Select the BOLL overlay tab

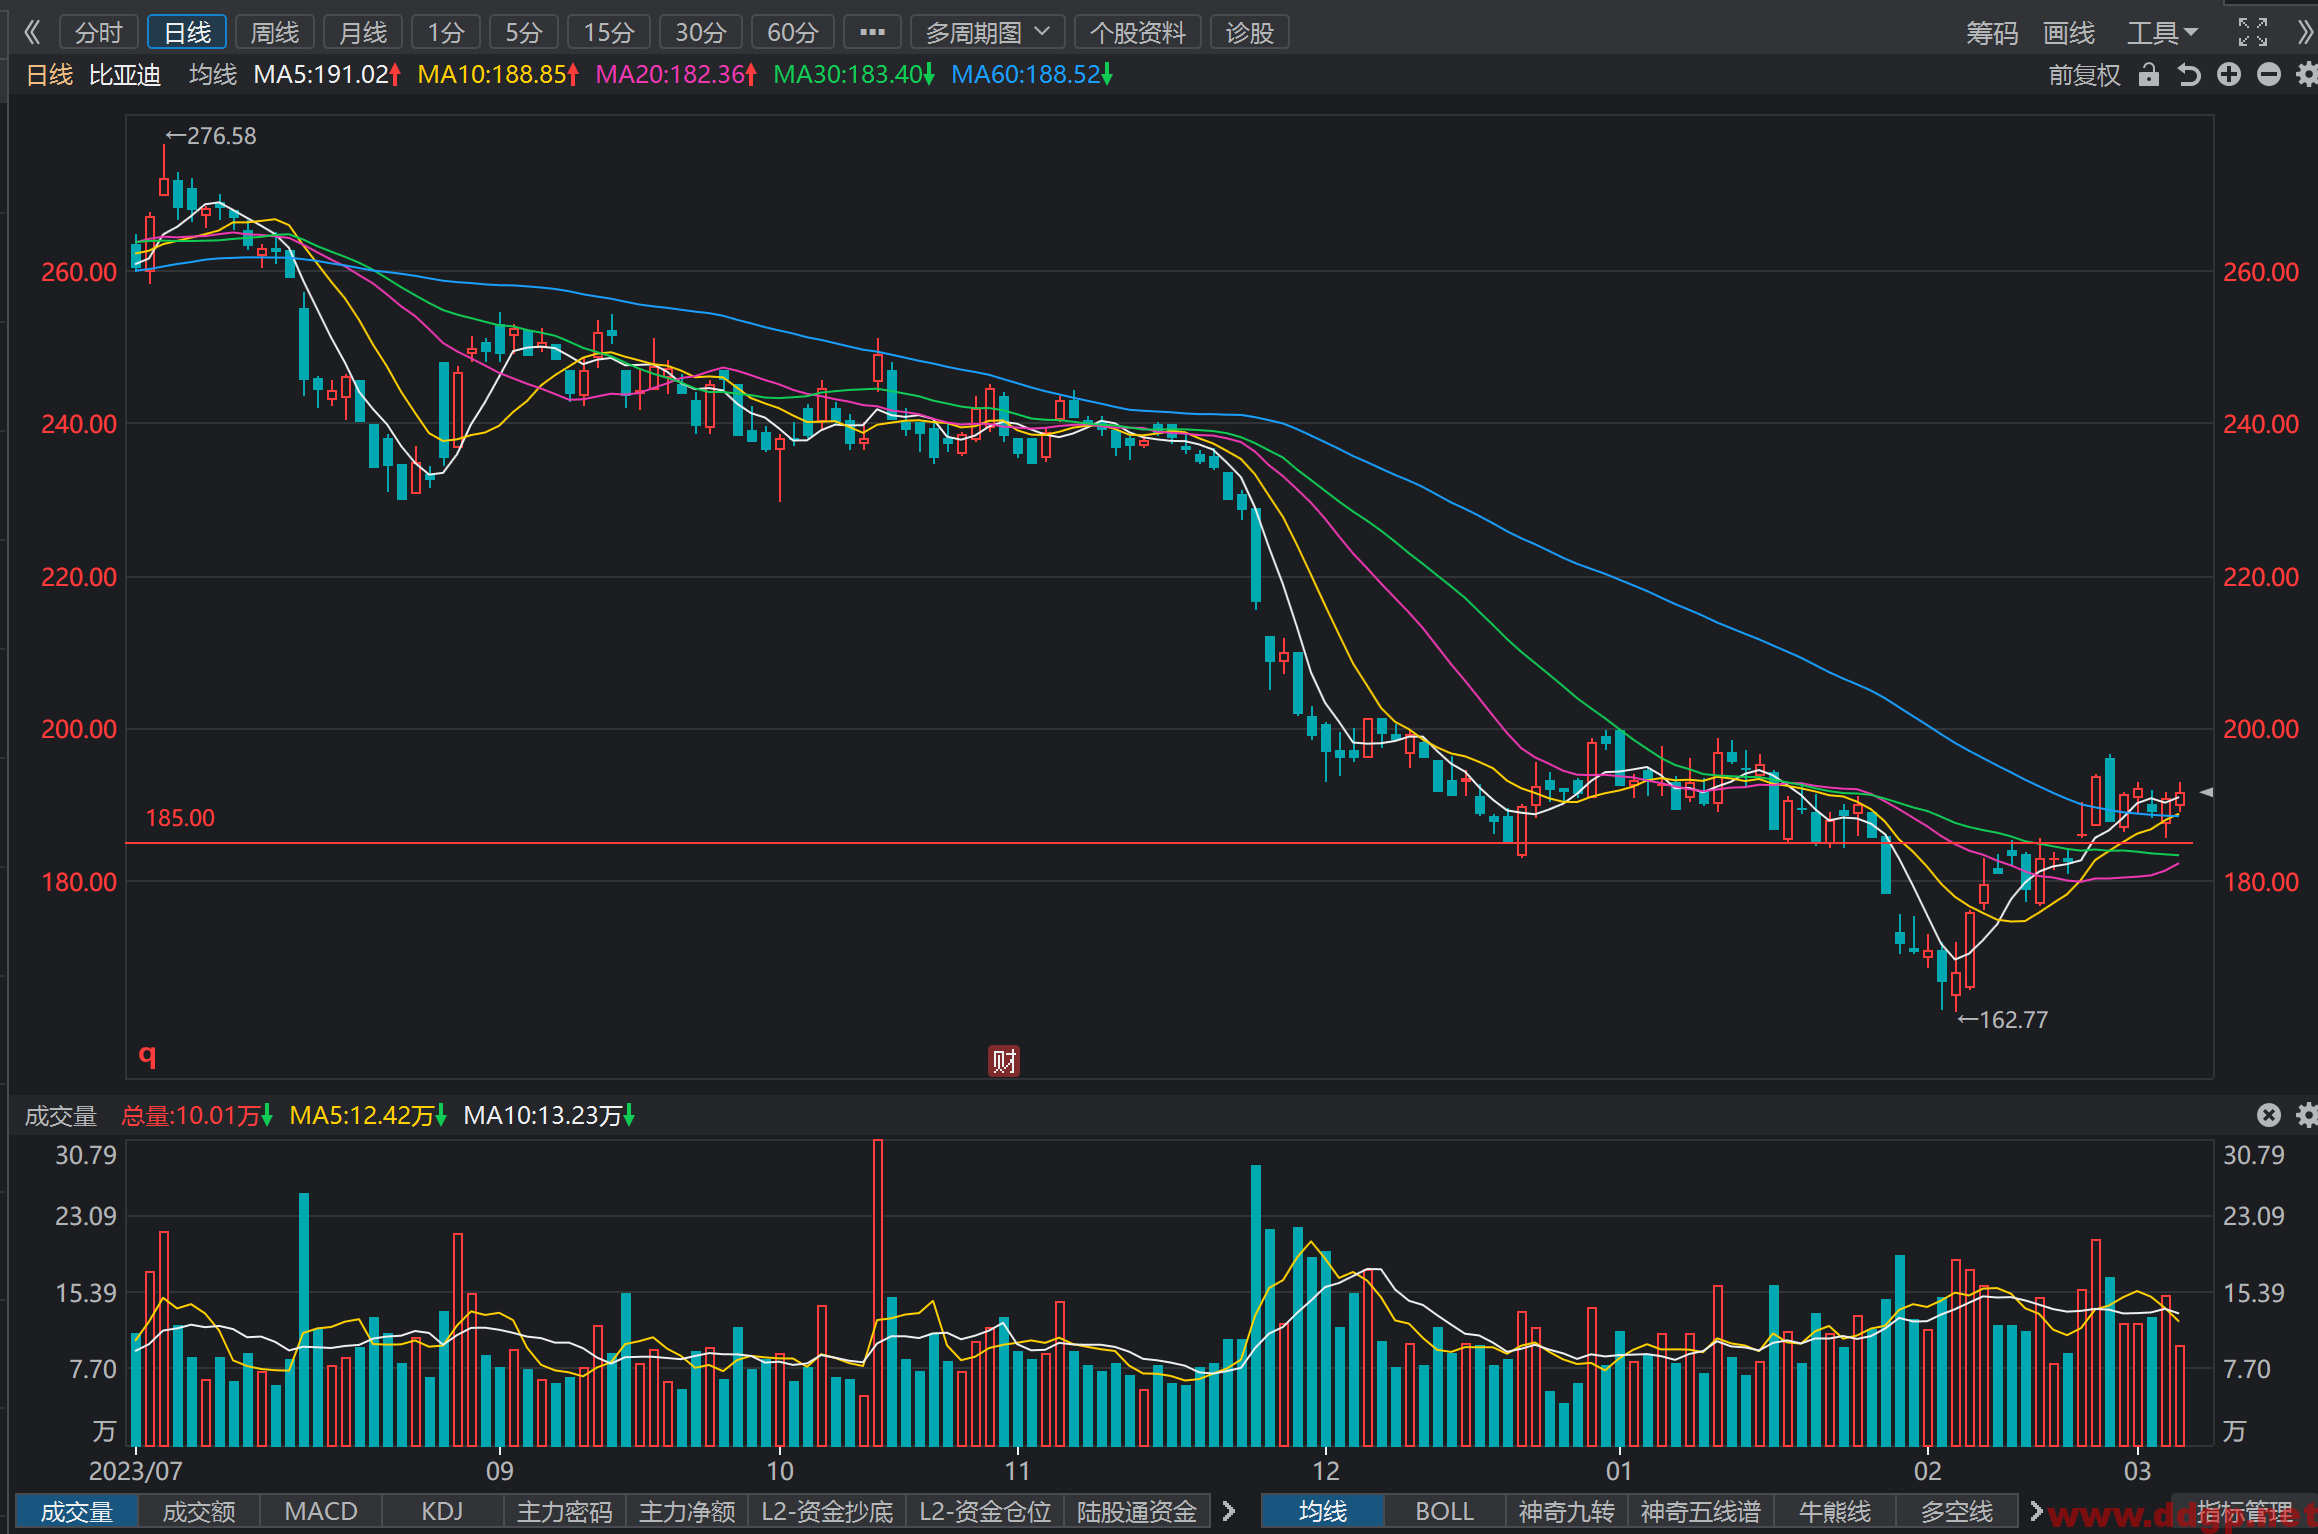tap(1444, 1511)
